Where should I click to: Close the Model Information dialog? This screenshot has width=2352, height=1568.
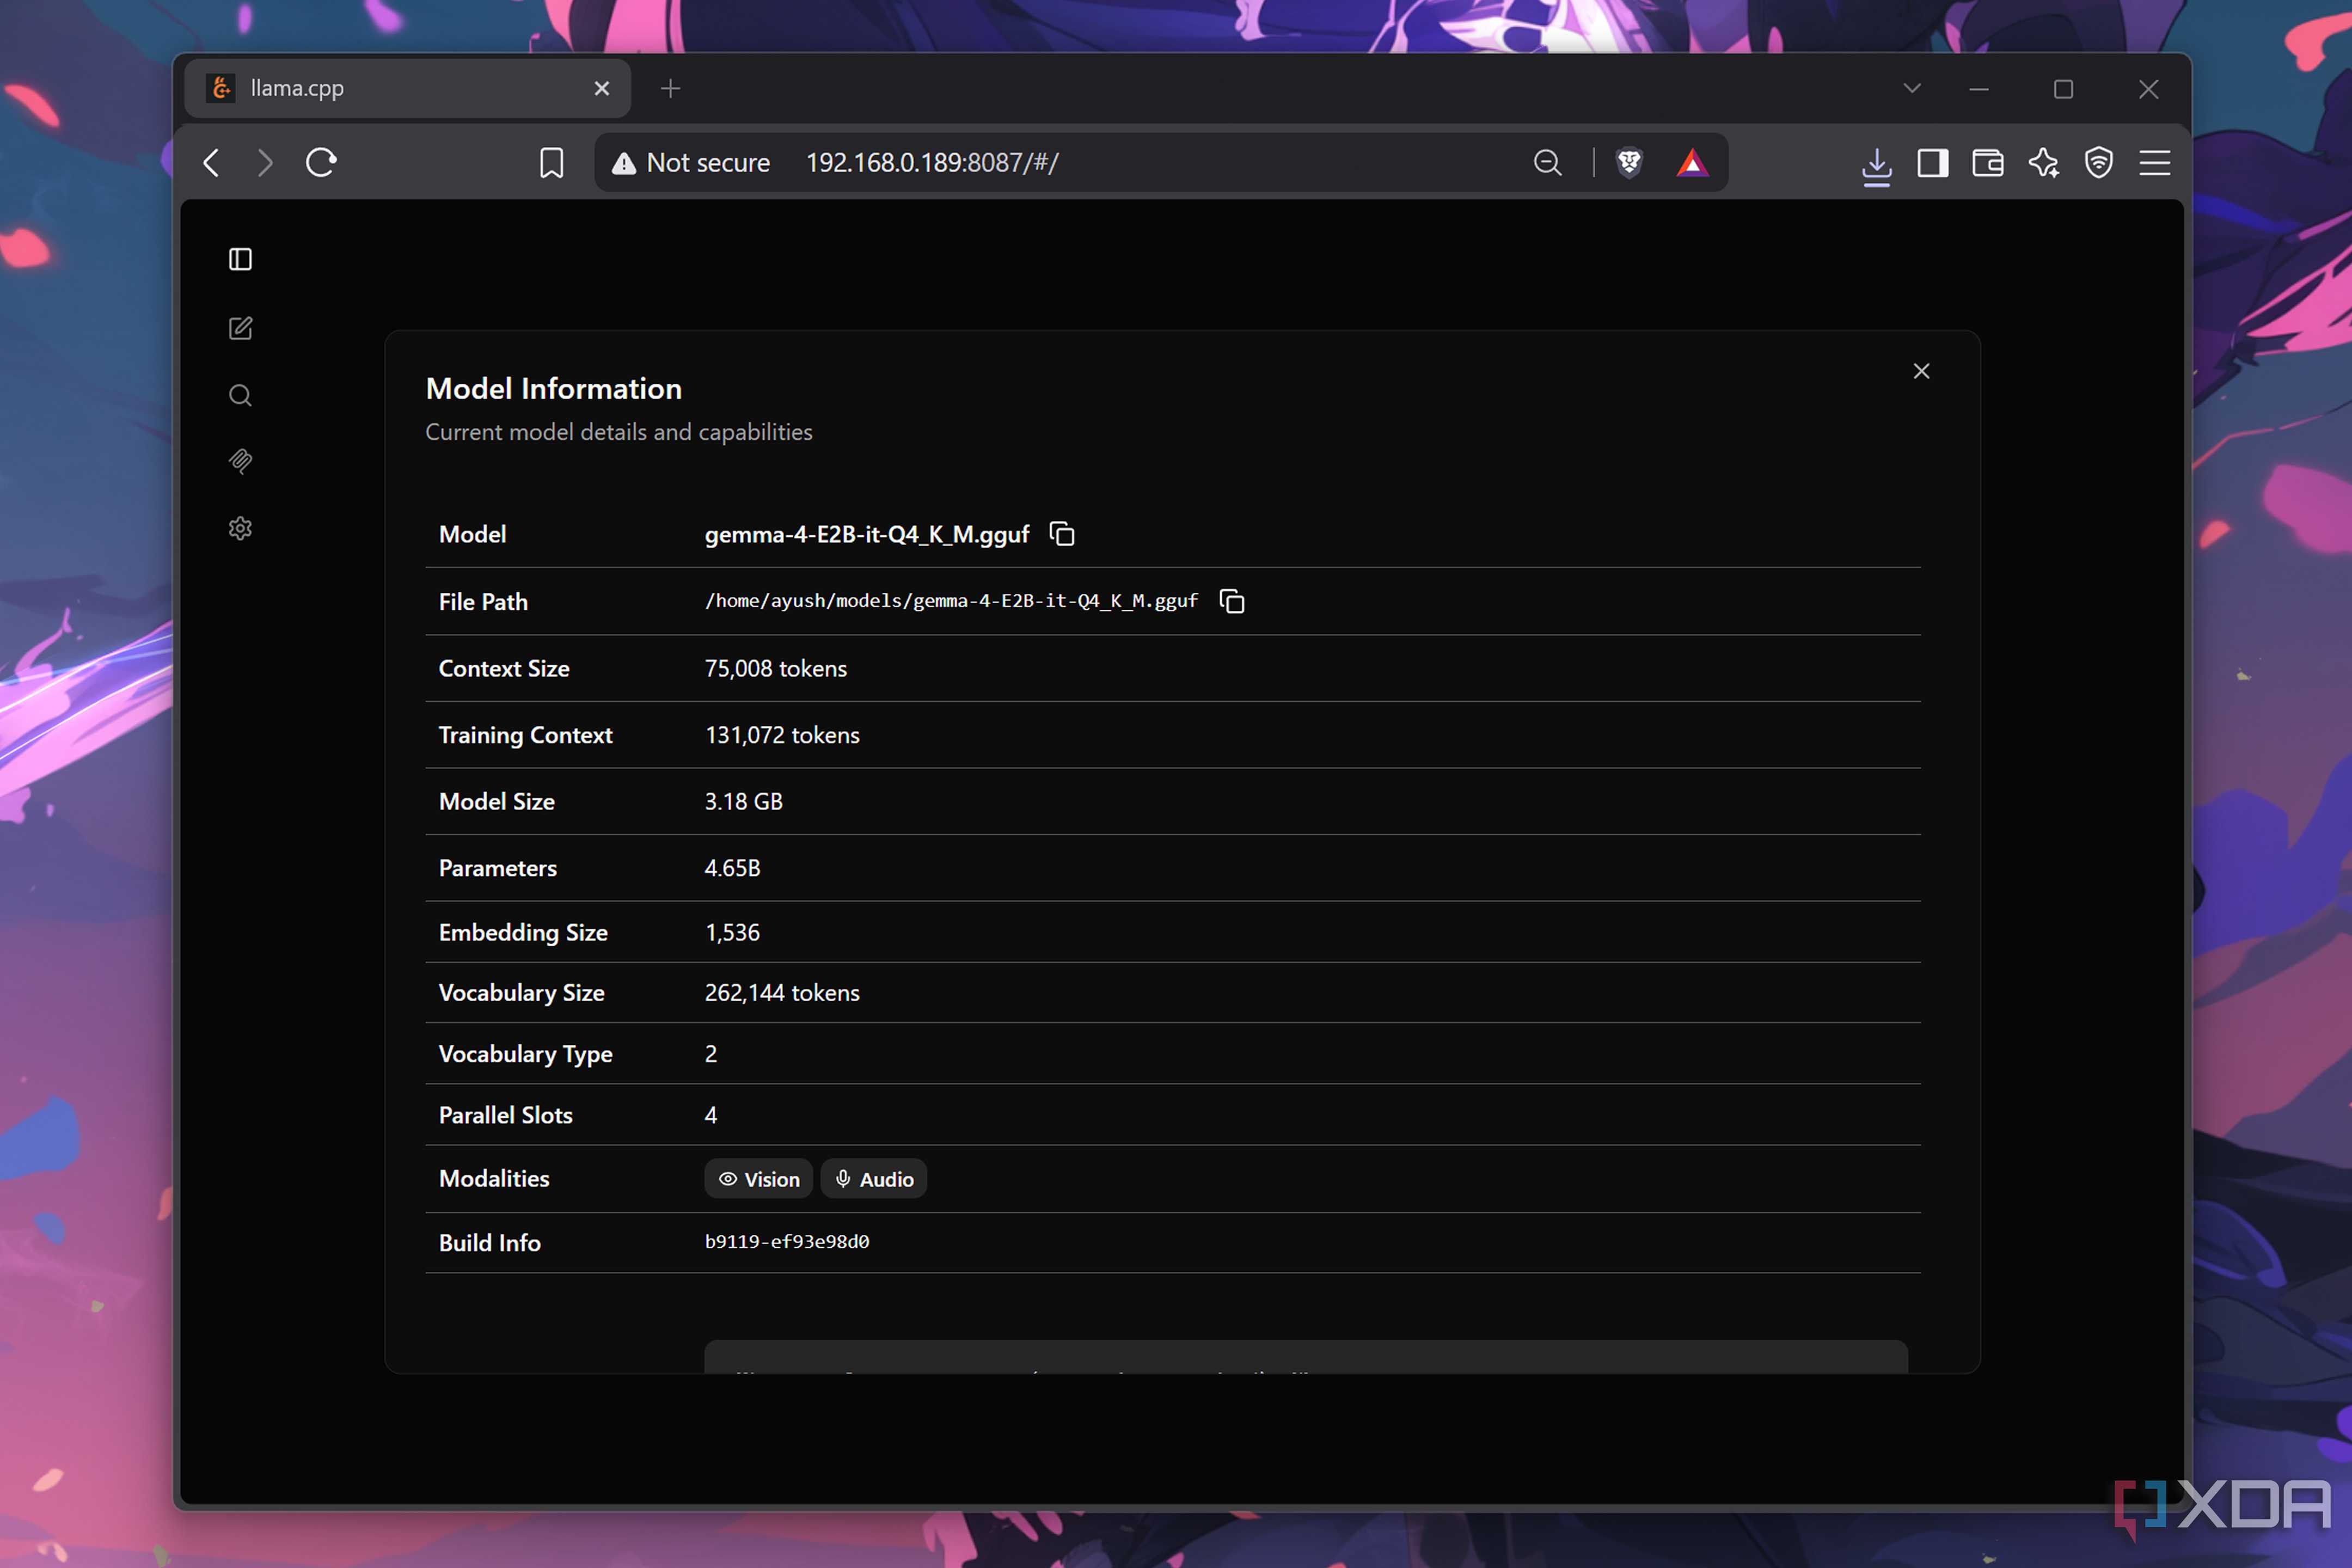(x=1921, y=371)
